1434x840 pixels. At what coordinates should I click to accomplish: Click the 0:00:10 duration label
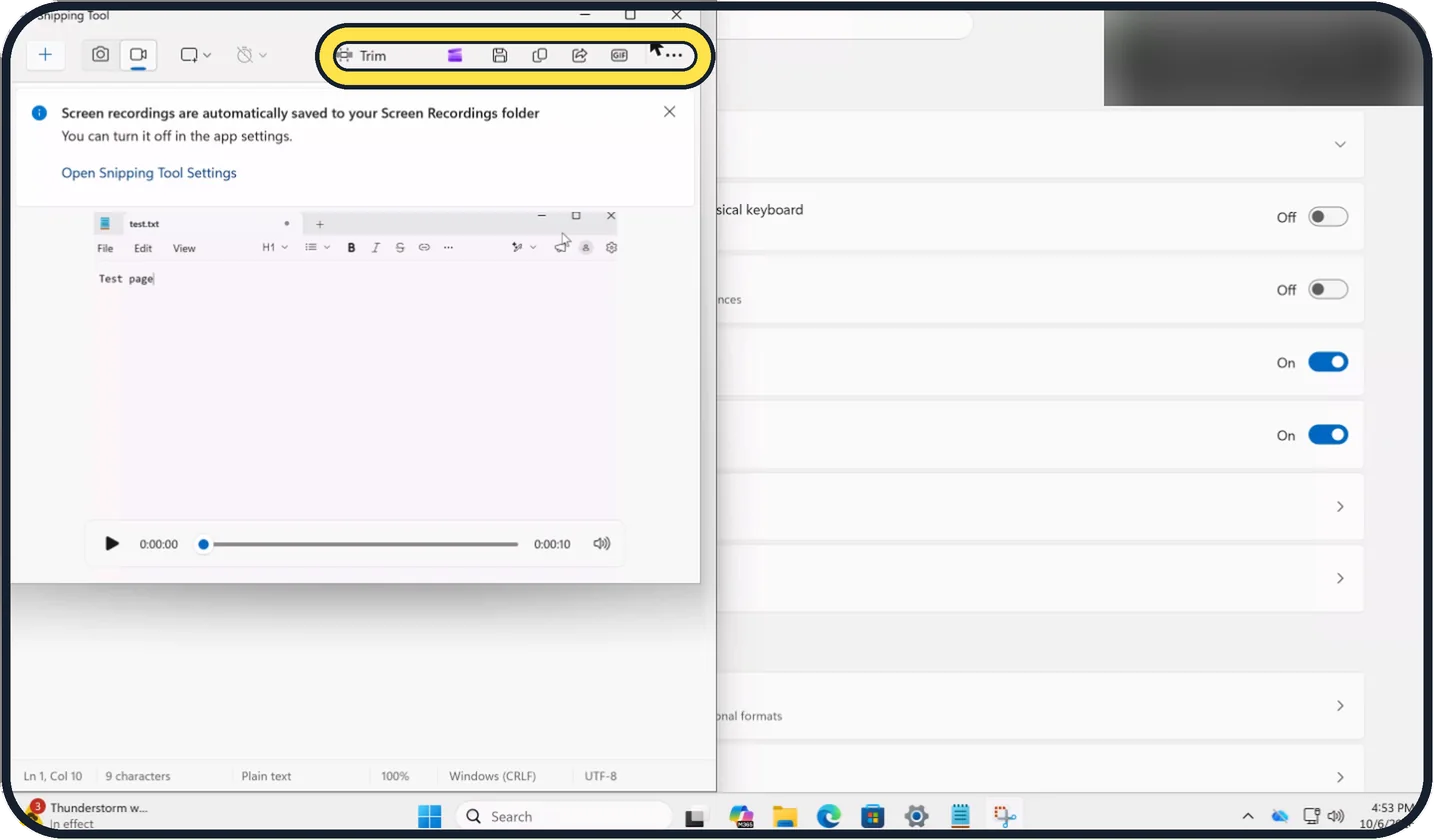(x=552, y=545)
